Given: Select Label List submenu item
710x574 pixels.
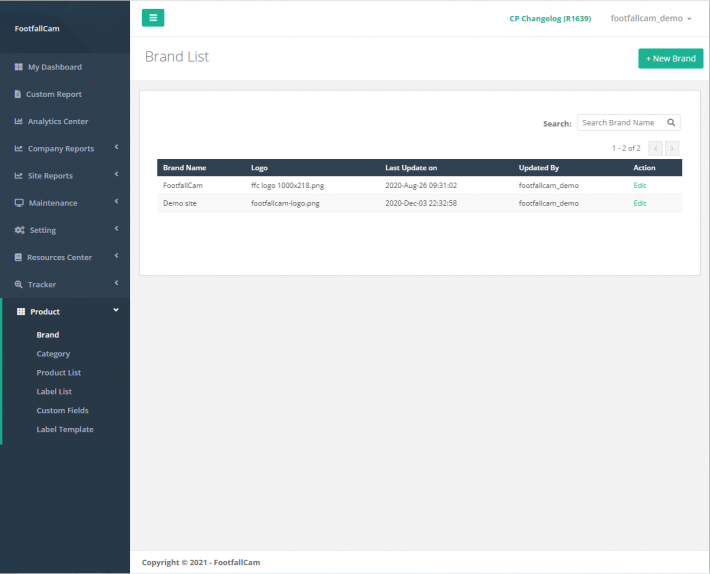Looking at the screenshot, I should click(54, 392).
